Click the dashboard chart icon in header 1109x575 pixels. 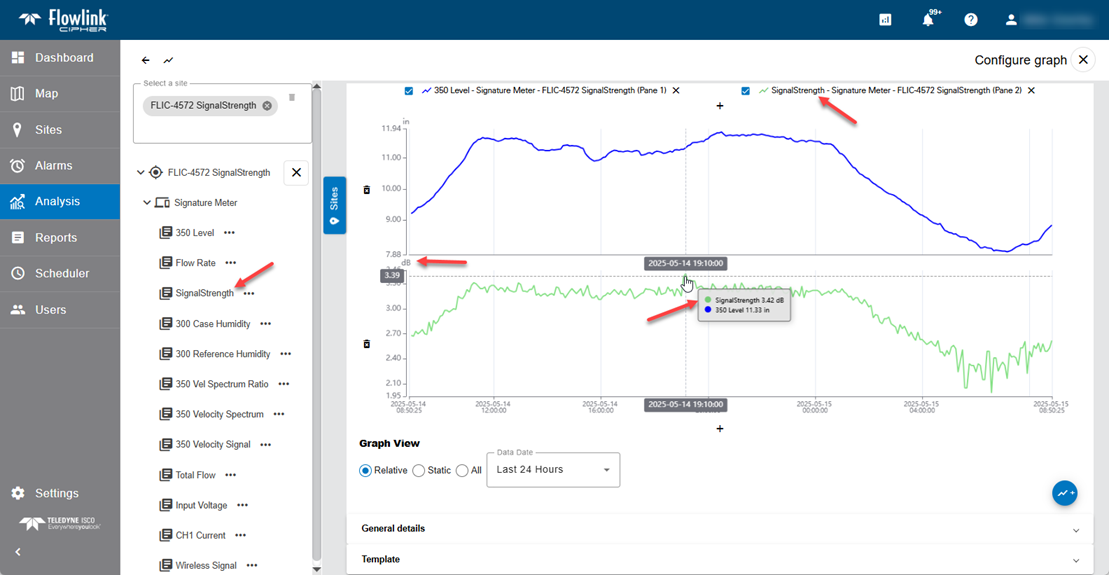click(x=885, y=20)
